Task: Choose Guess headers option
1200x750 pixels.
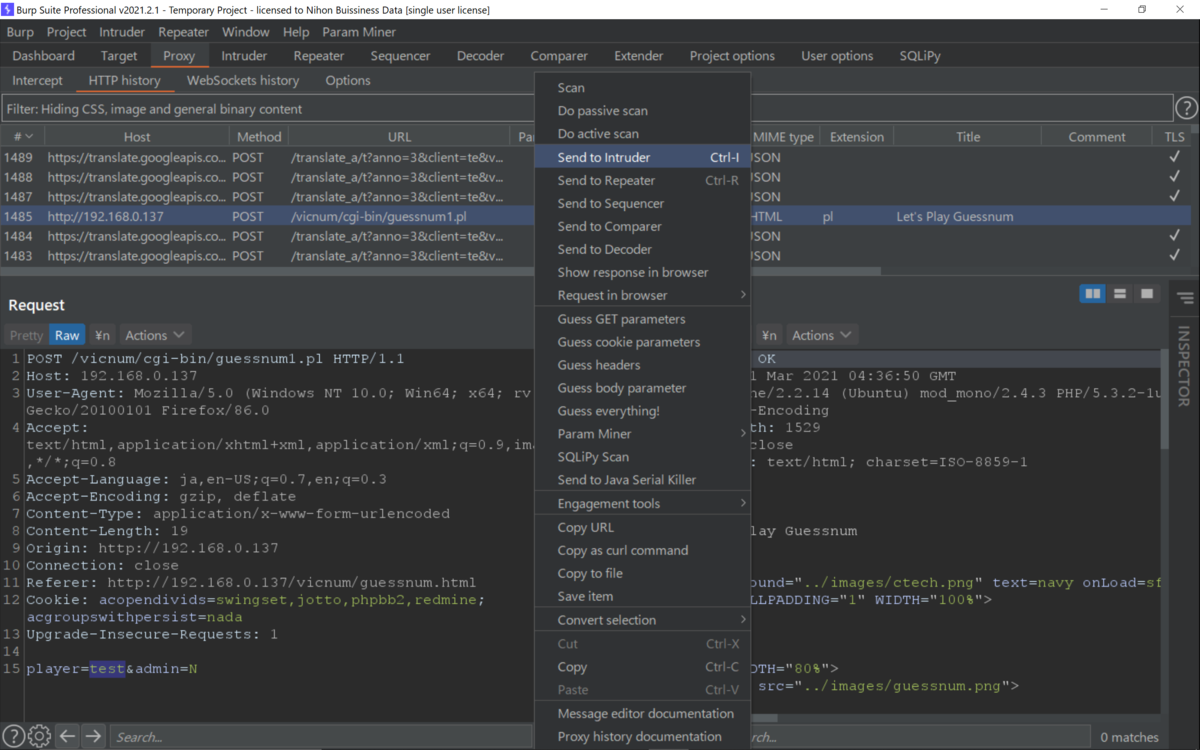Action: tap(642, 365)
